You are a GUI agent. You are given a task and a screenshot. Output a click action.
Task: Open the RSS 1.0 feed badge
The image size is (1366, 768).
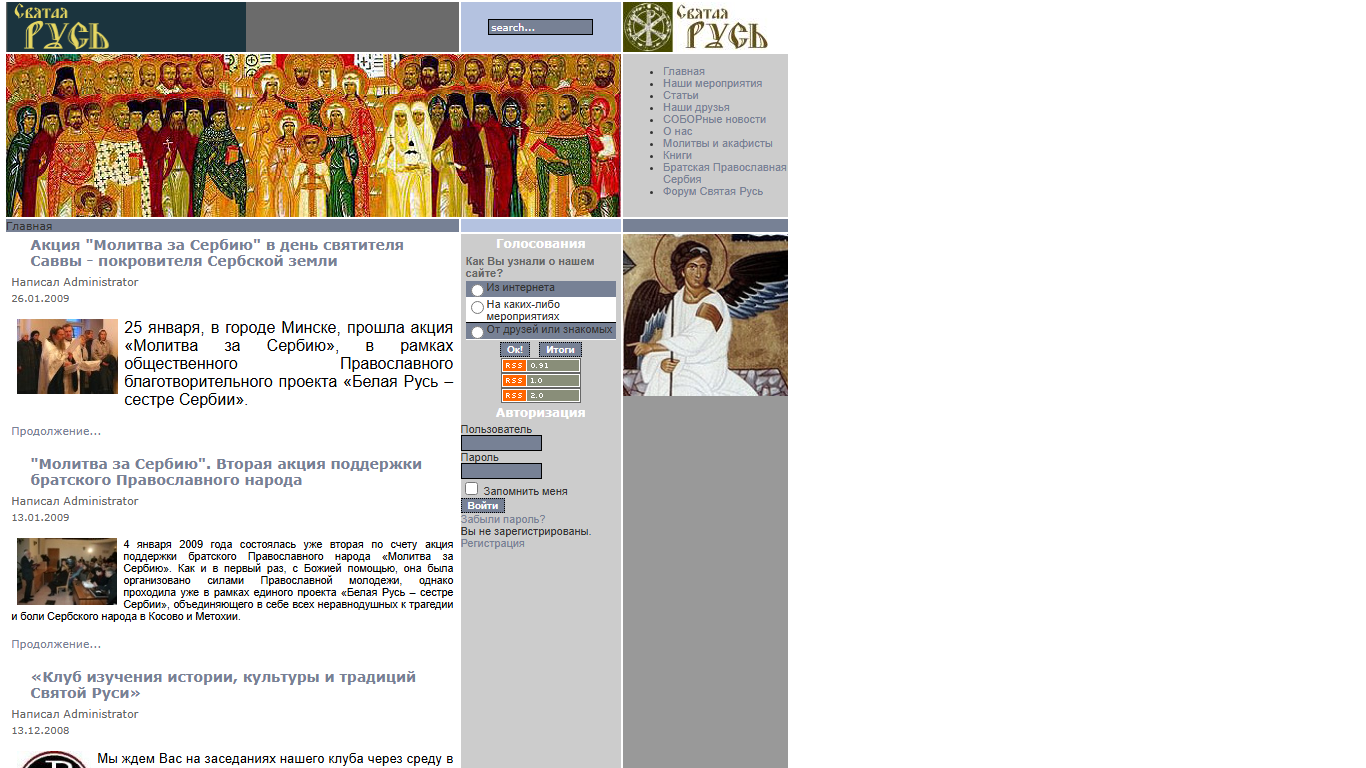click(541, 381)
